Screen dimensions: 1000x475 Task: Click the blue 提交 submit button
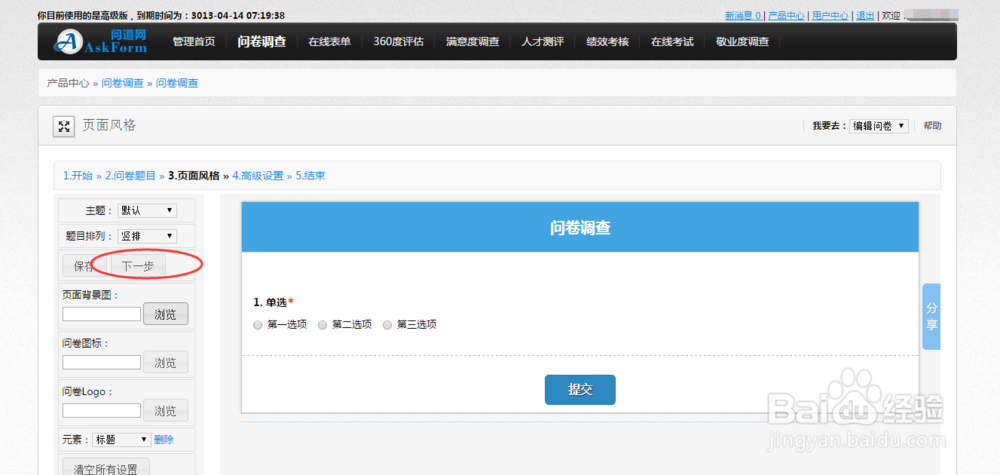(580, 390)
